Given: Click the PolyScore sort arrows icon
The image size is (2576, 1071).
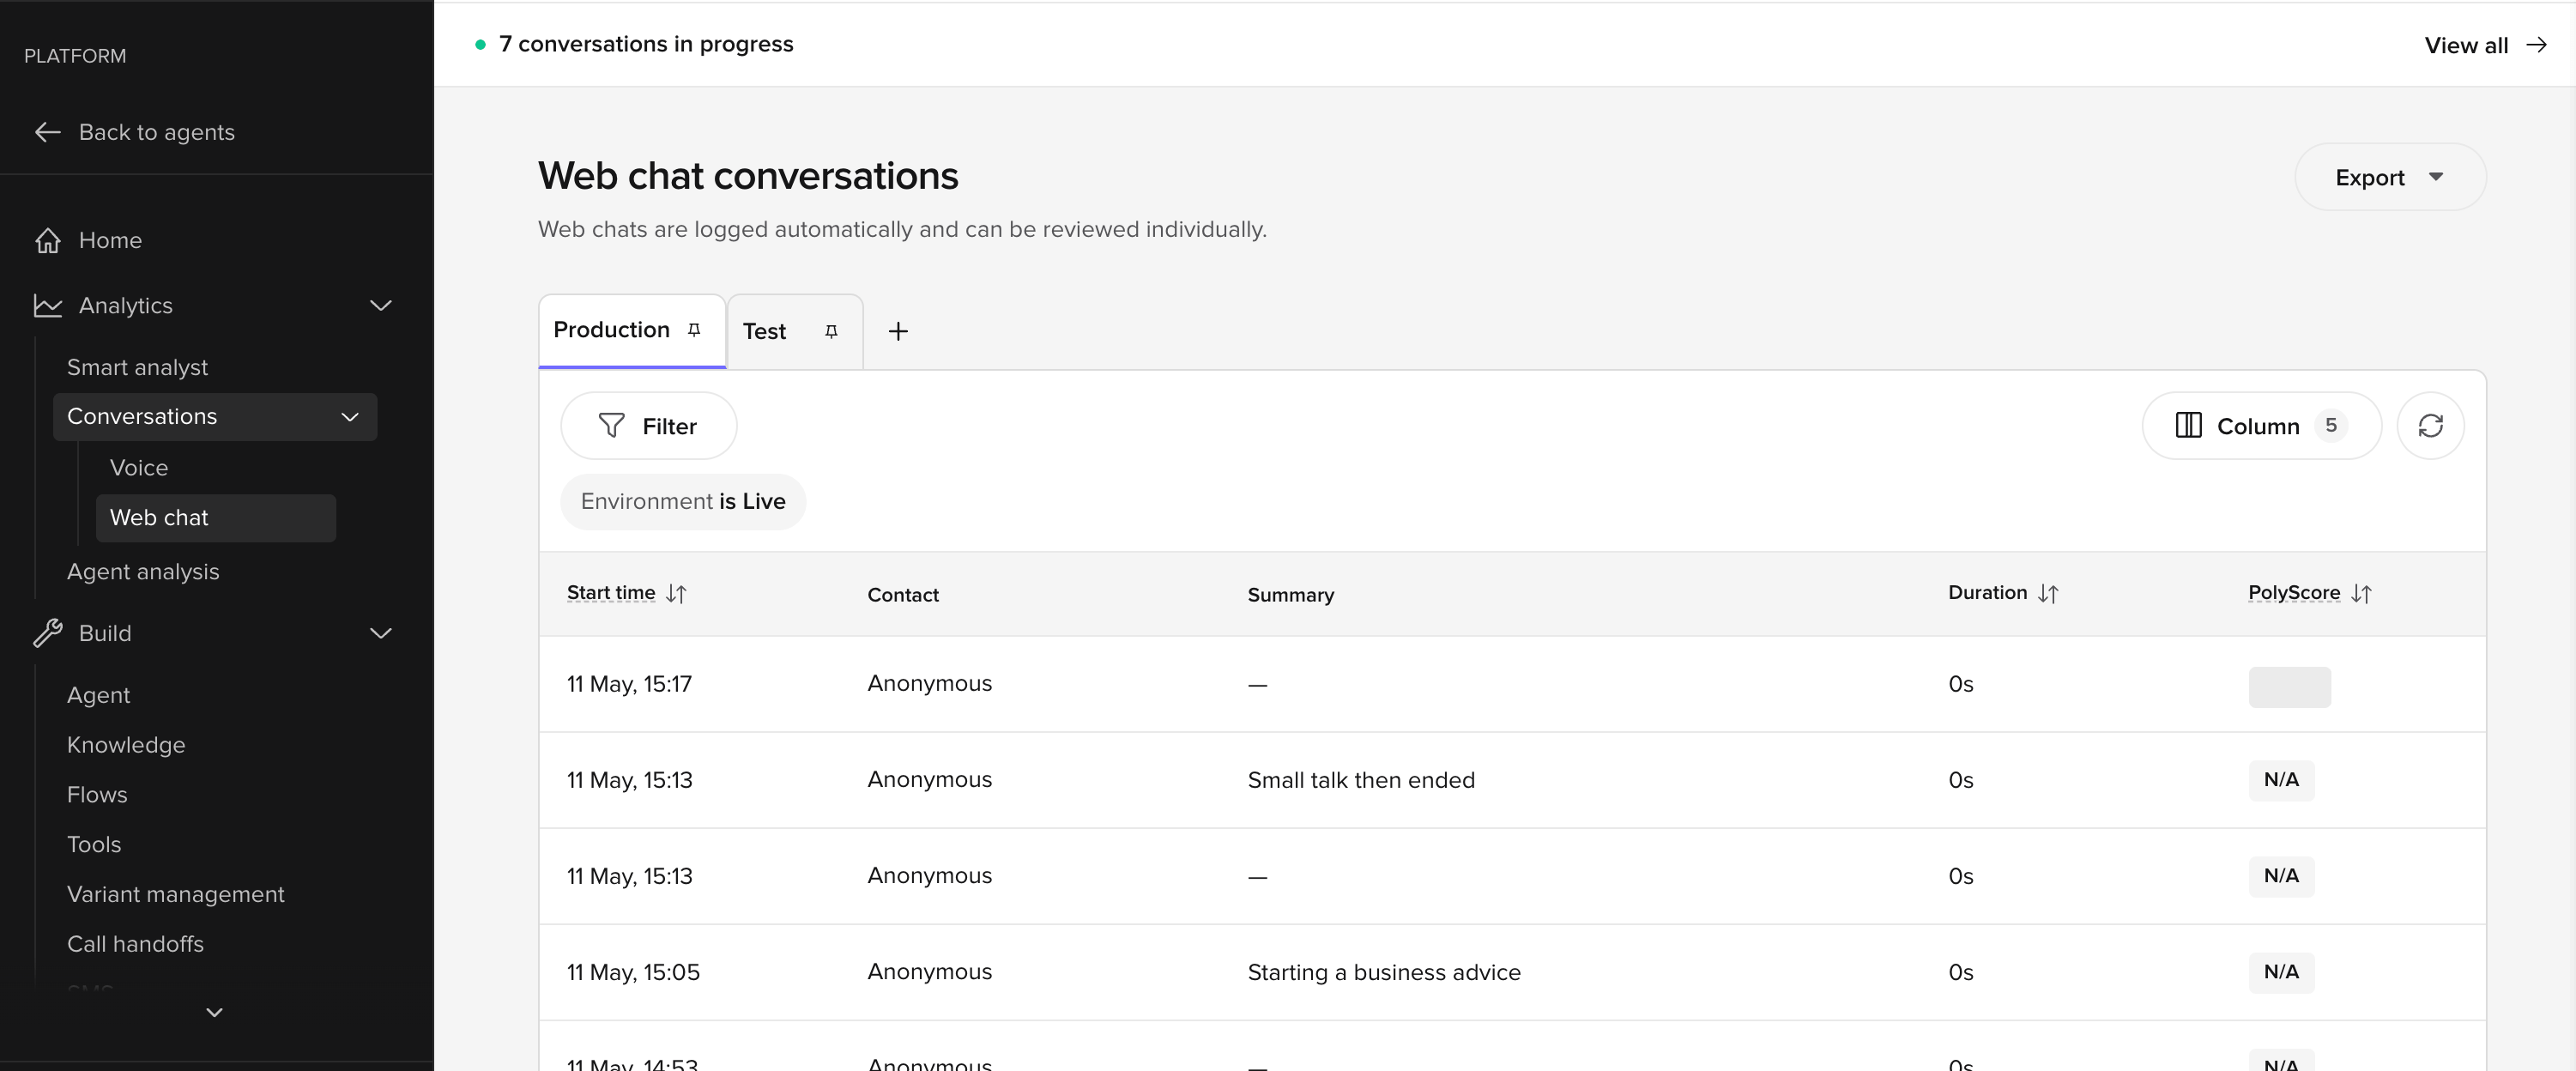Looking at the screenshot, I should 2361,594.
